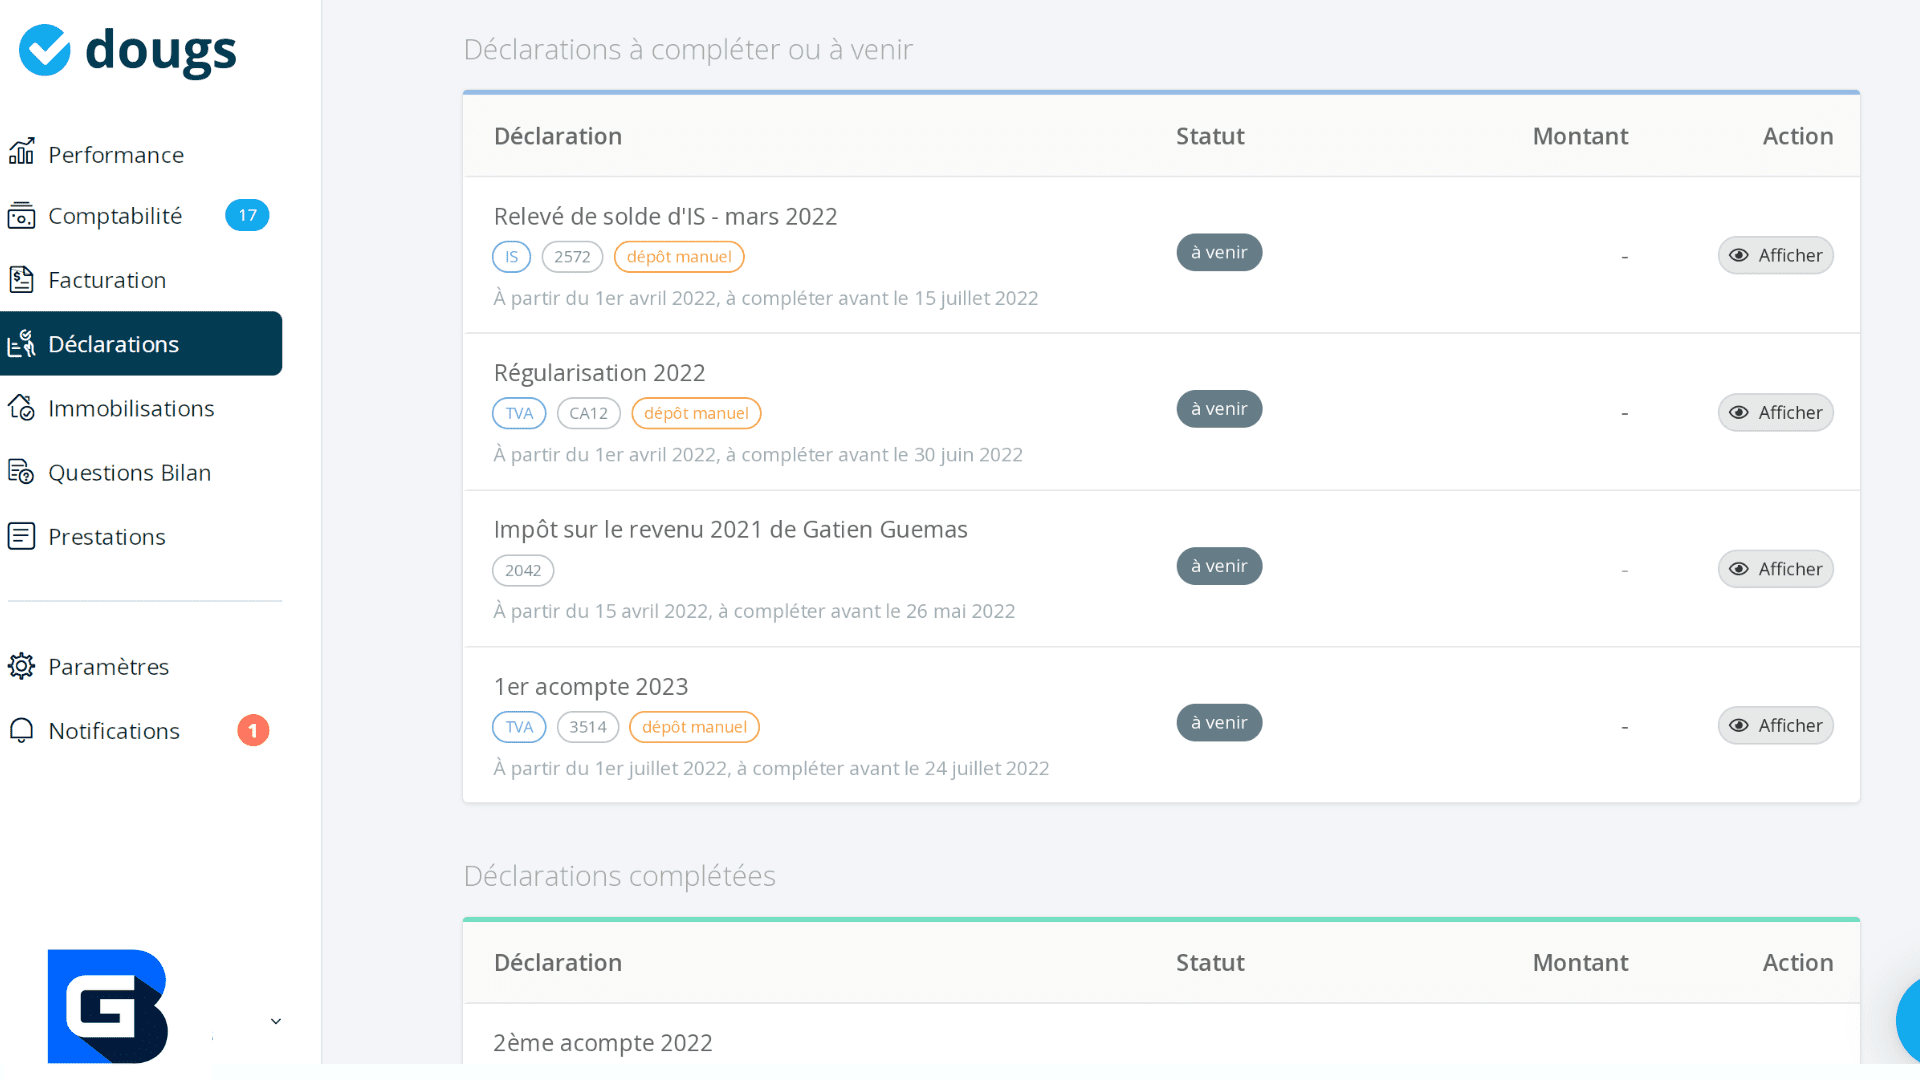The width and height of the screenshot is (1920, 1080).
Task: Select Déclarations menu item
Action: [x=114, y=344]
